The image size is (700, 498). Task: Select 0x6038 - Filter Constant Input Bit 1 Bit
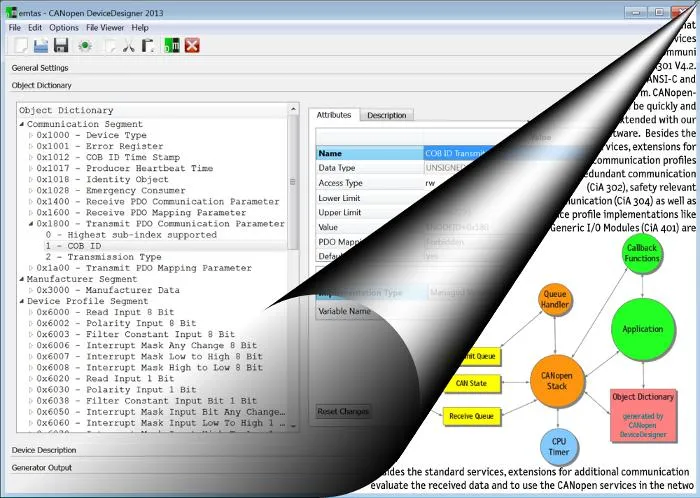tap(146, 401)
